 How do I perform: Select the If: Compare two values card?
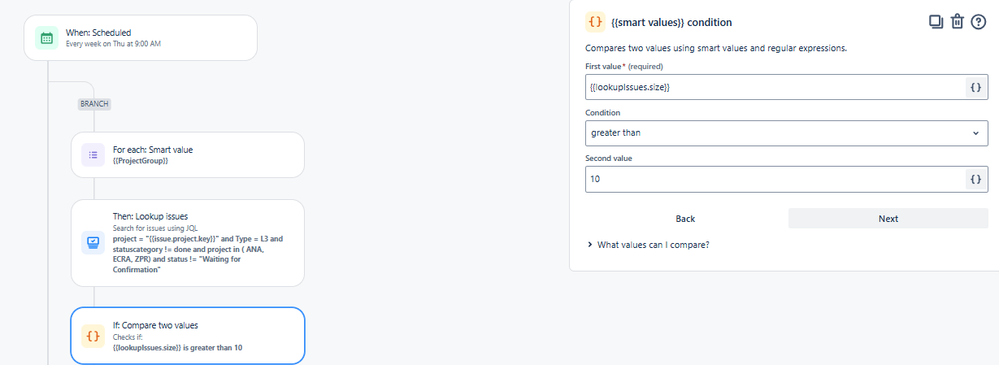pos(187,336)
